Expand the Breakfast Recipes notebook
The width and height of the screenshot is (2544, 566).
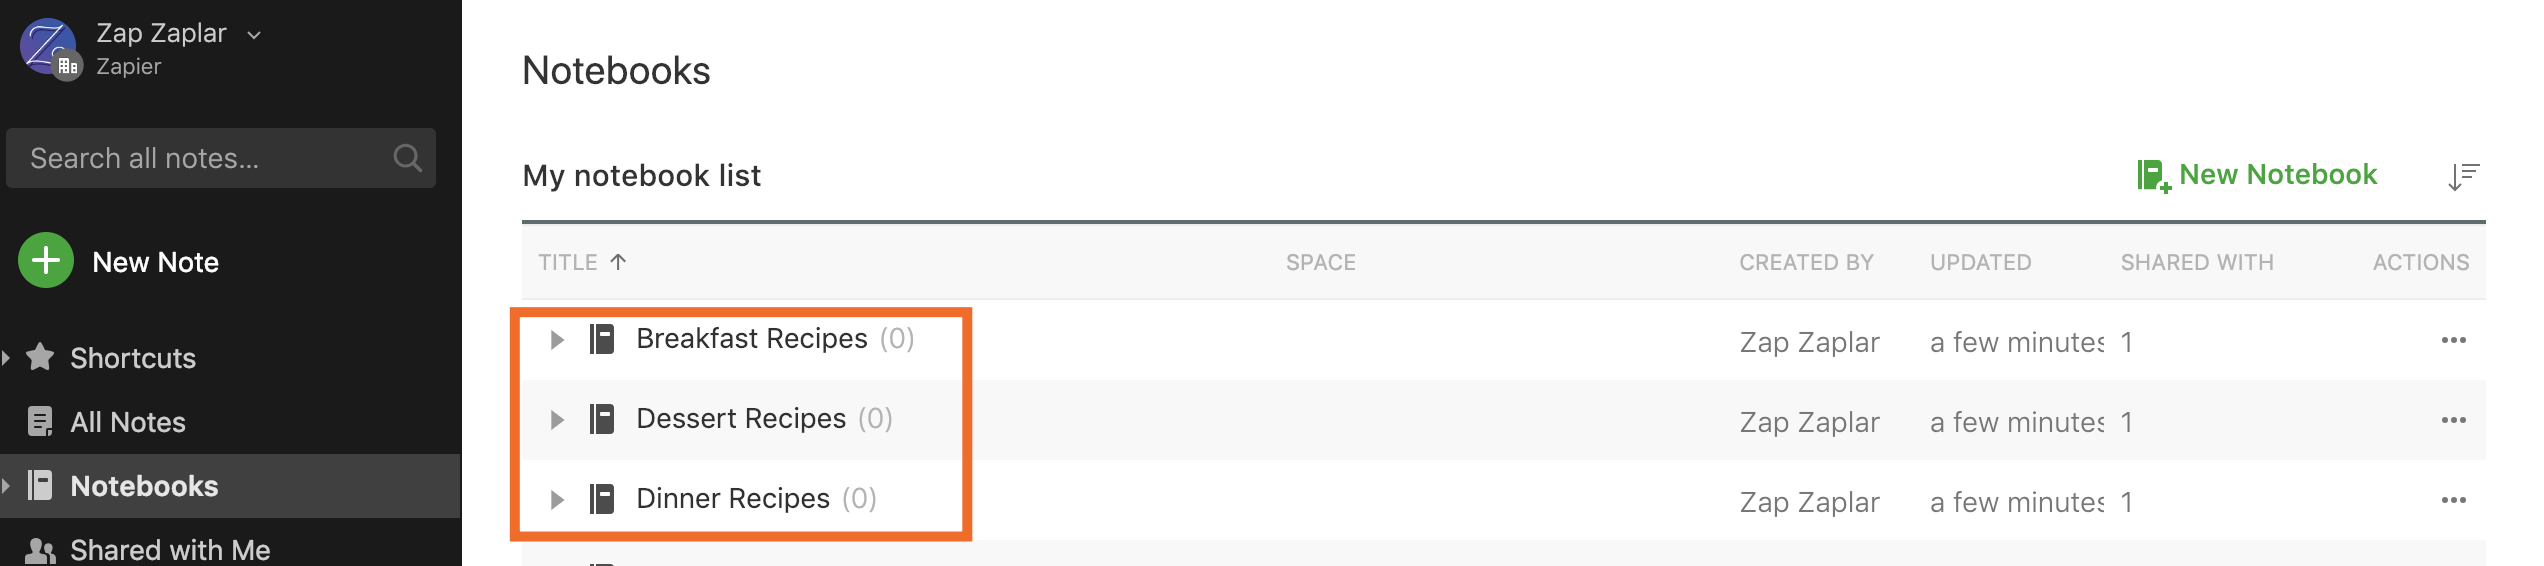point(557,340)
